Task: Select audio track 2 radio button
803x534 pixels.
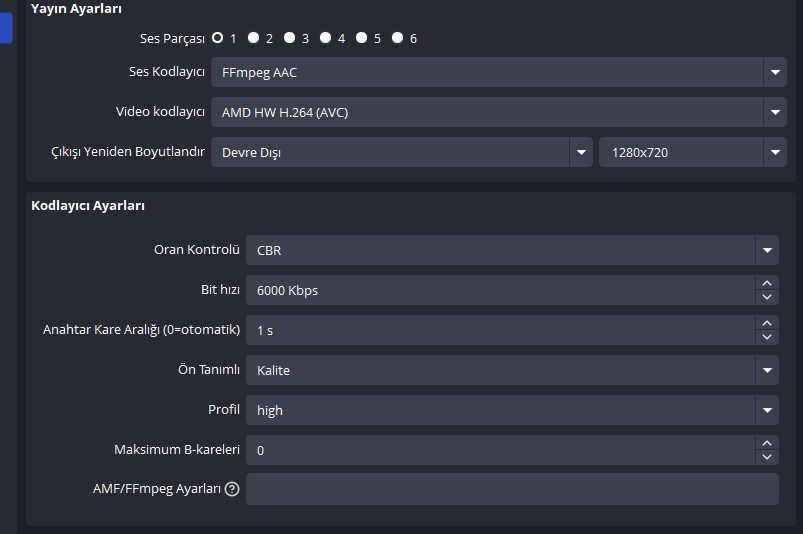Action: 254,38
